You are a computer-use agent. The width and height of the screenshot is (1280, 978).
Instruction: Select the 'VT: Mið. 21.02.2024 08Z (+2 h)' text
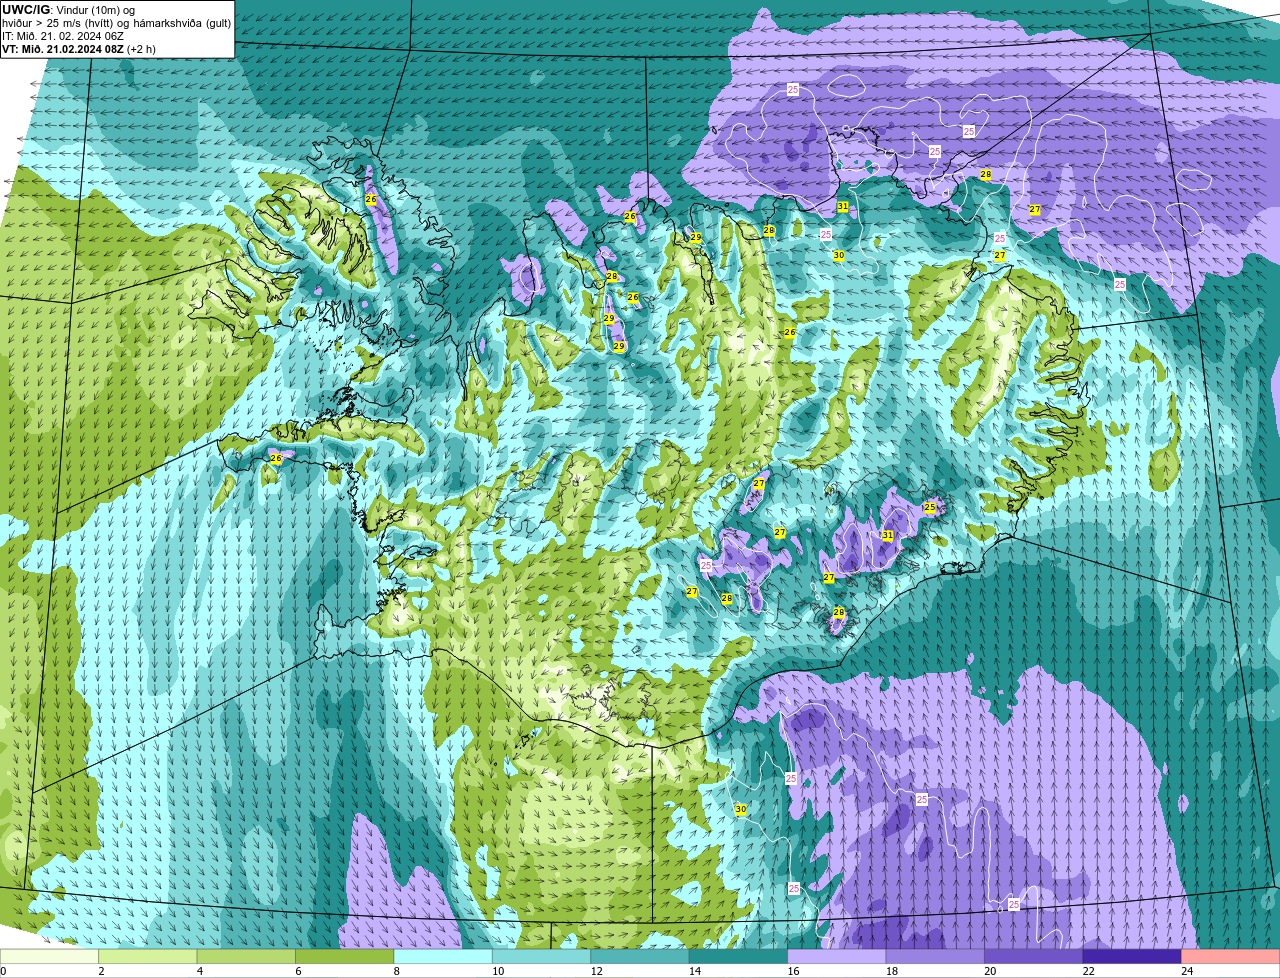(79, 49)
